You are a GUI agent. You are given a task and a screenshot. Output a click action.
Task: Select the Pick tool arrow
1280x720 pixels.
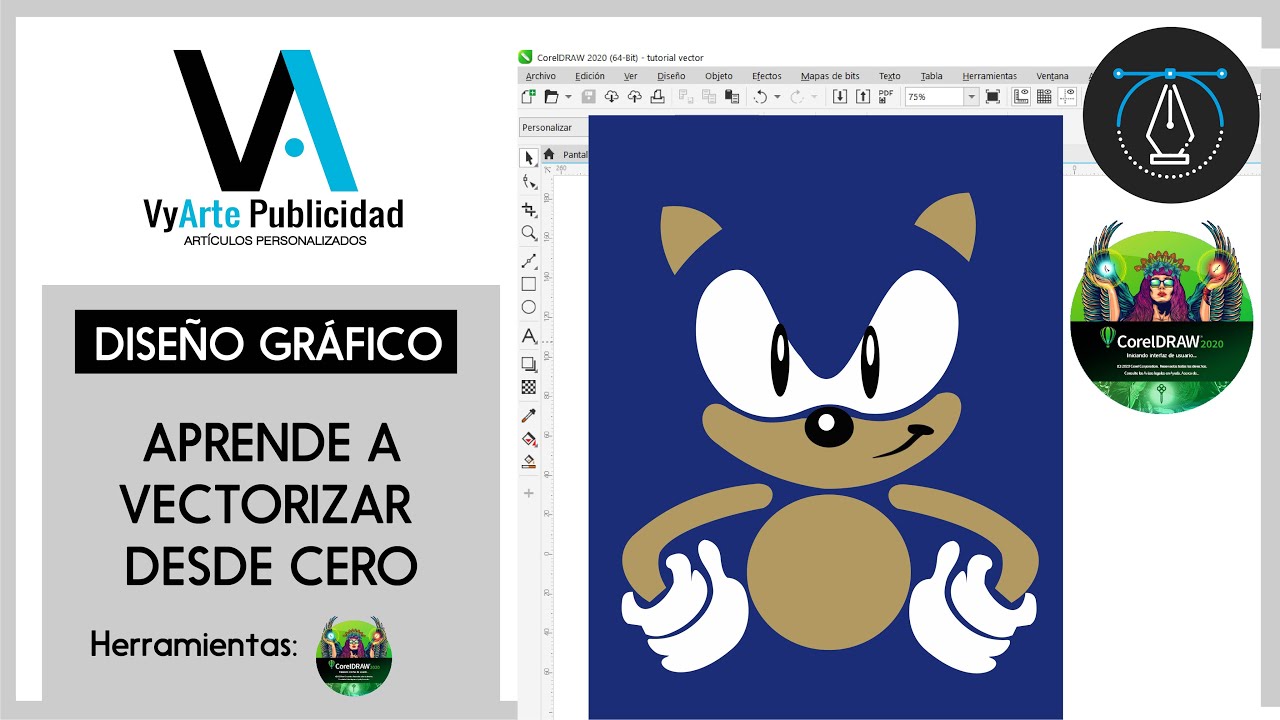[x=529, y=157]
